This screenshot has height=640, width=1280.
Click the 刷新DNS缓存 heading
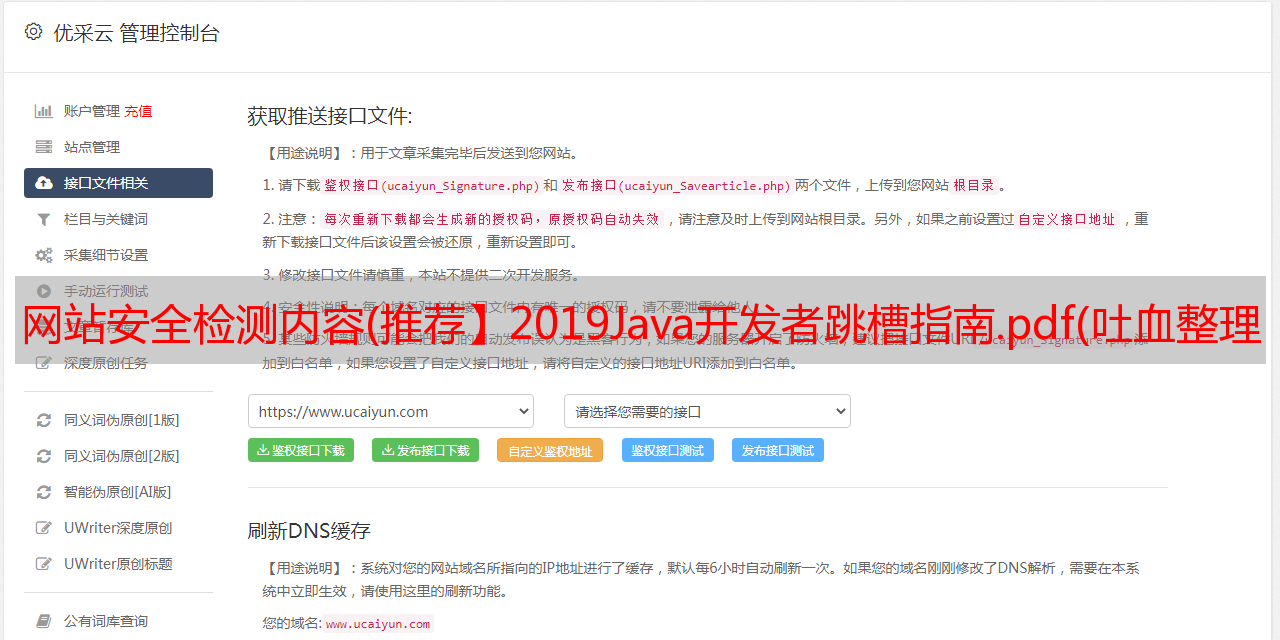(309, 530)
